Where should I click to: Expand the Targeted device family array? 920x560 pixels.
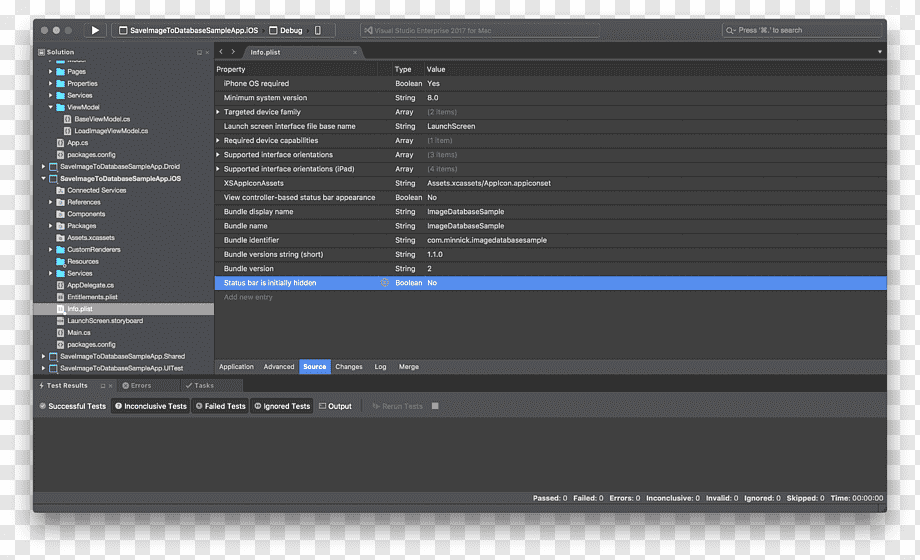218,112
